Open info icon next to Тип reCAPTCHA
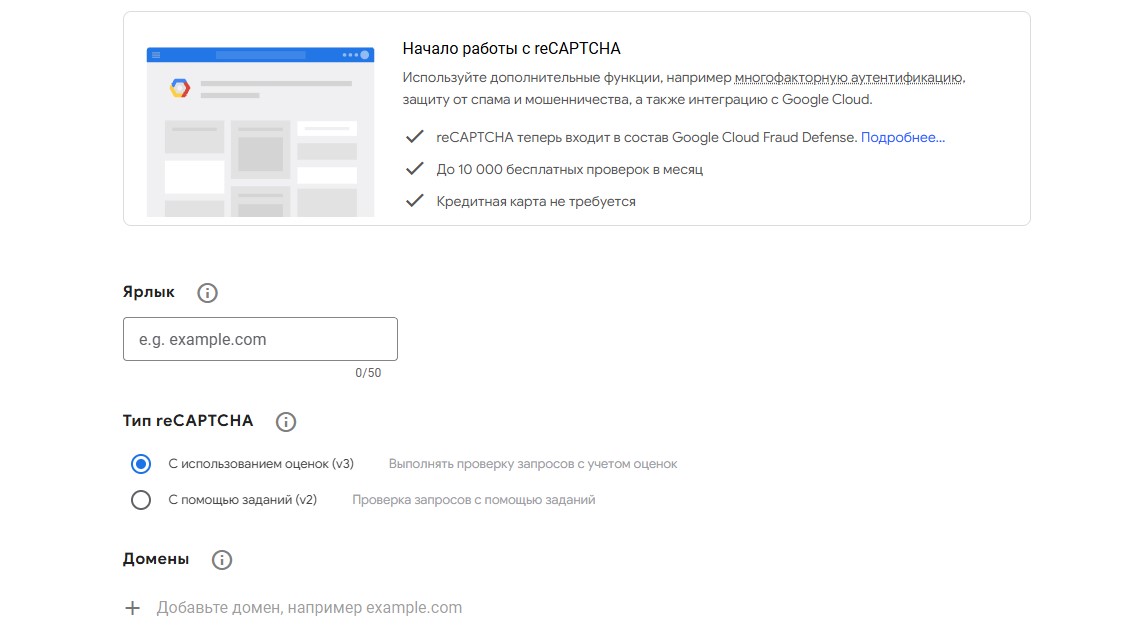The image size is (1135, 635). [286, 422]
